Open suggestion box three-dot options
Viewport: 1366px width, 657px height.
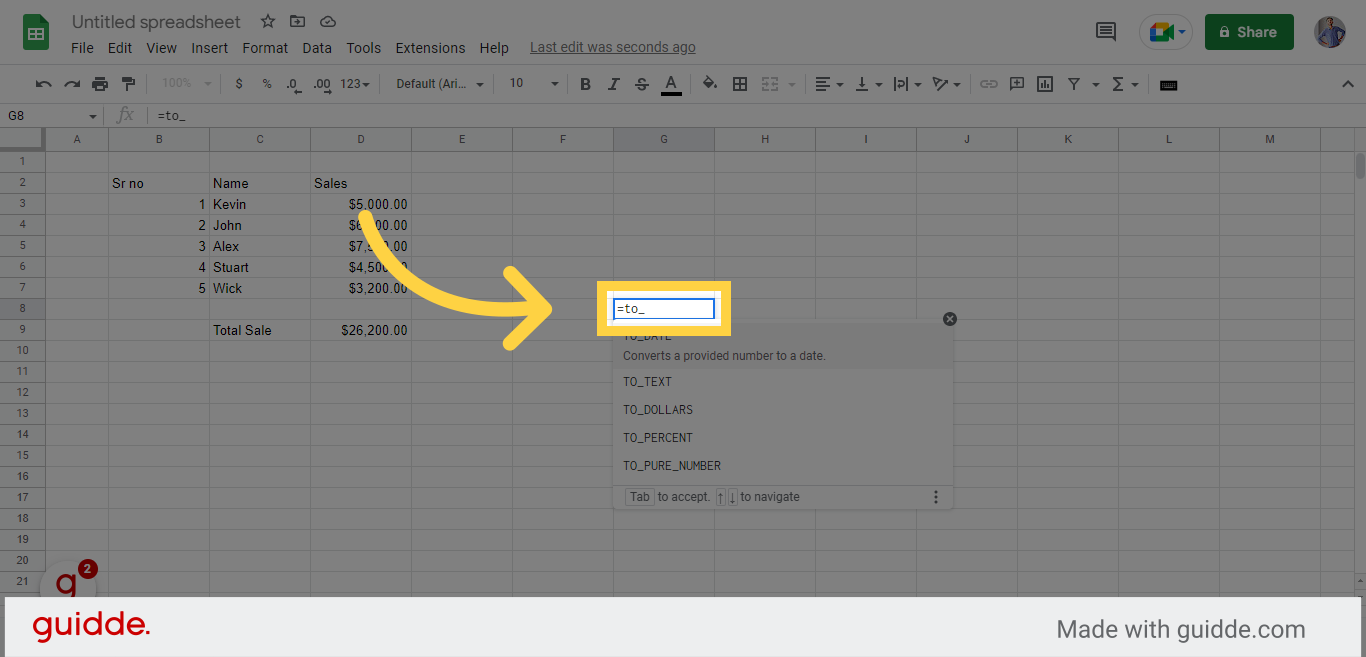pos(936,497)
